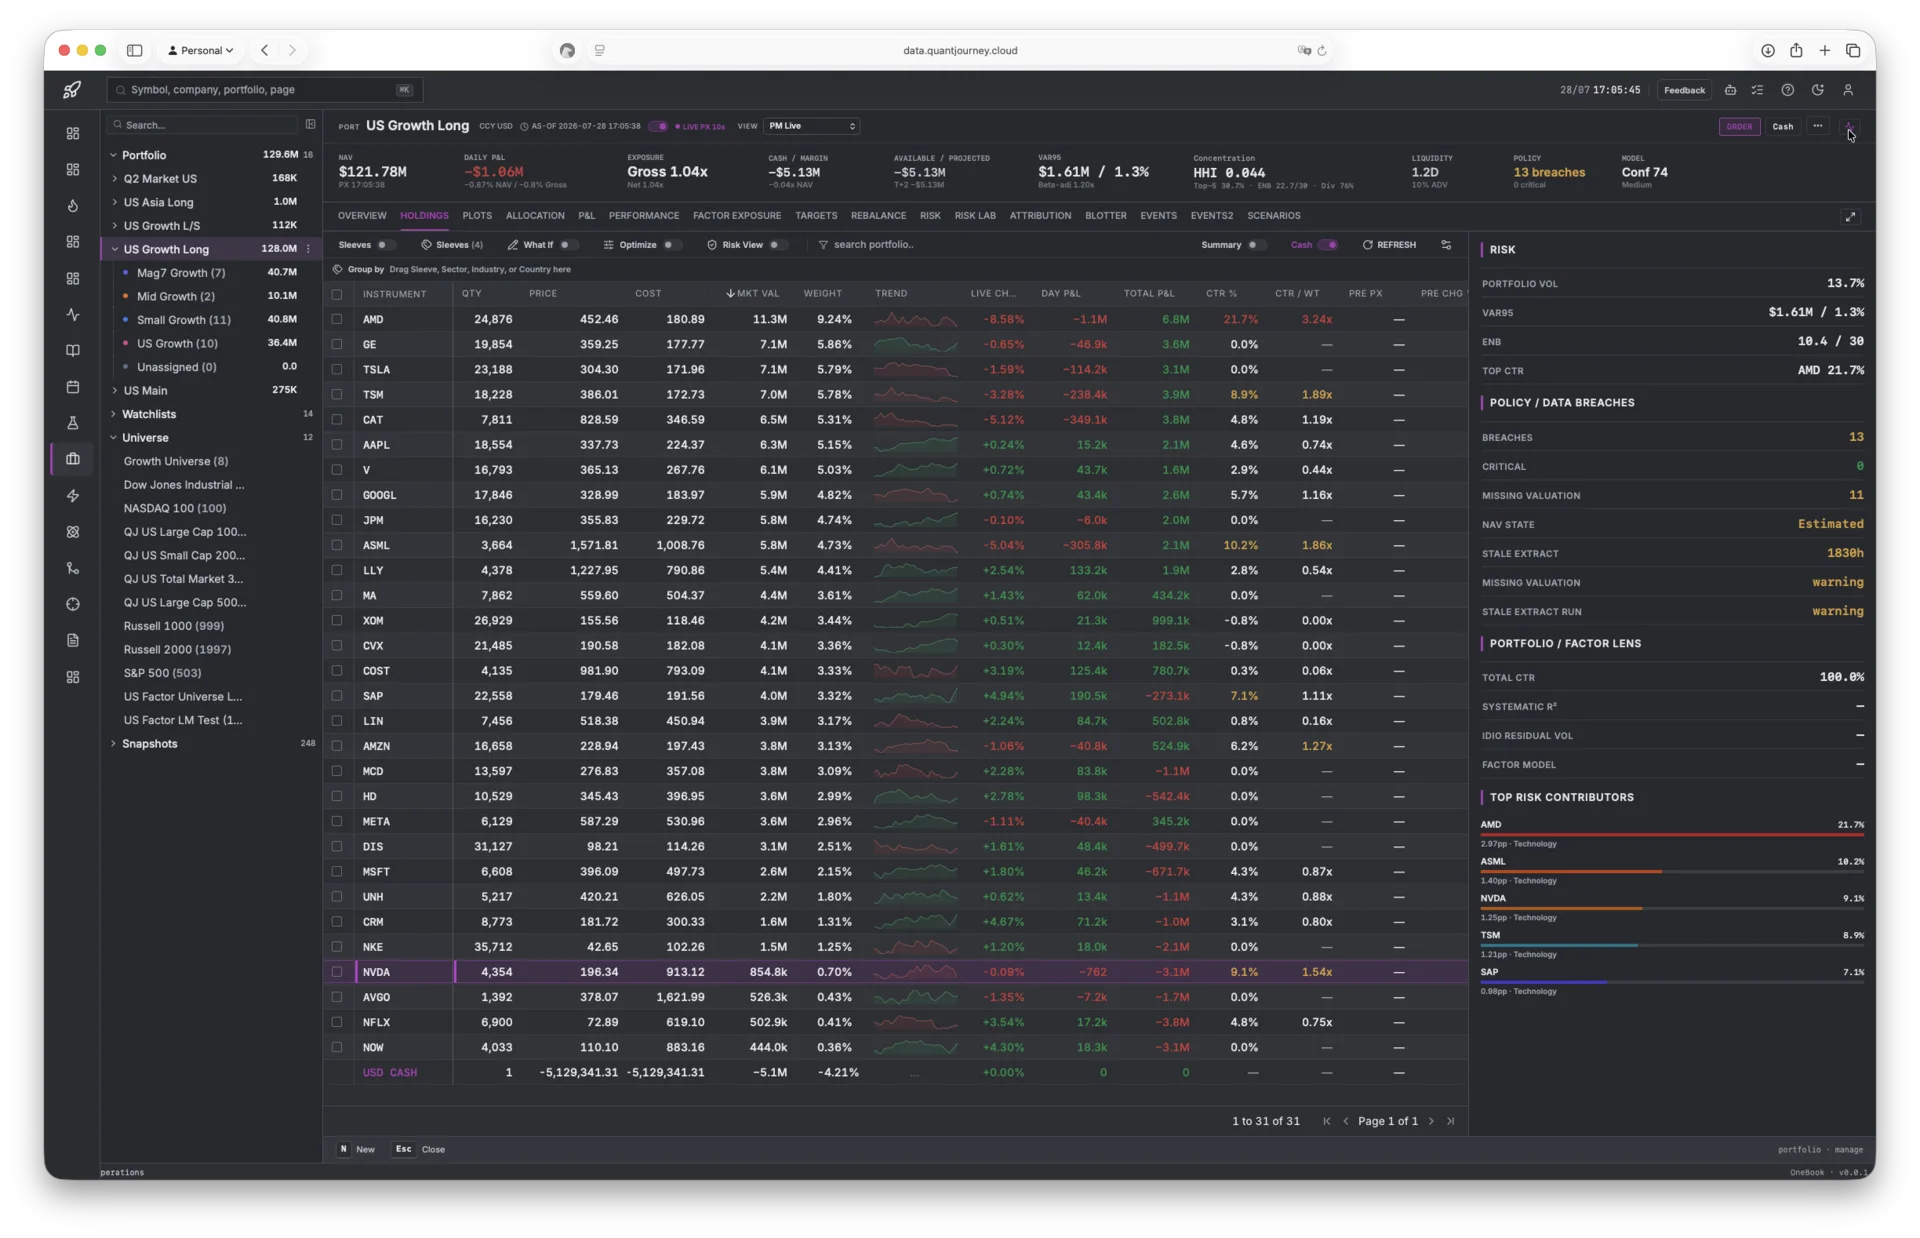Expand the US Main portfolio
The width and height of the screenshot is (1920, 1238).
coord(114,391)
